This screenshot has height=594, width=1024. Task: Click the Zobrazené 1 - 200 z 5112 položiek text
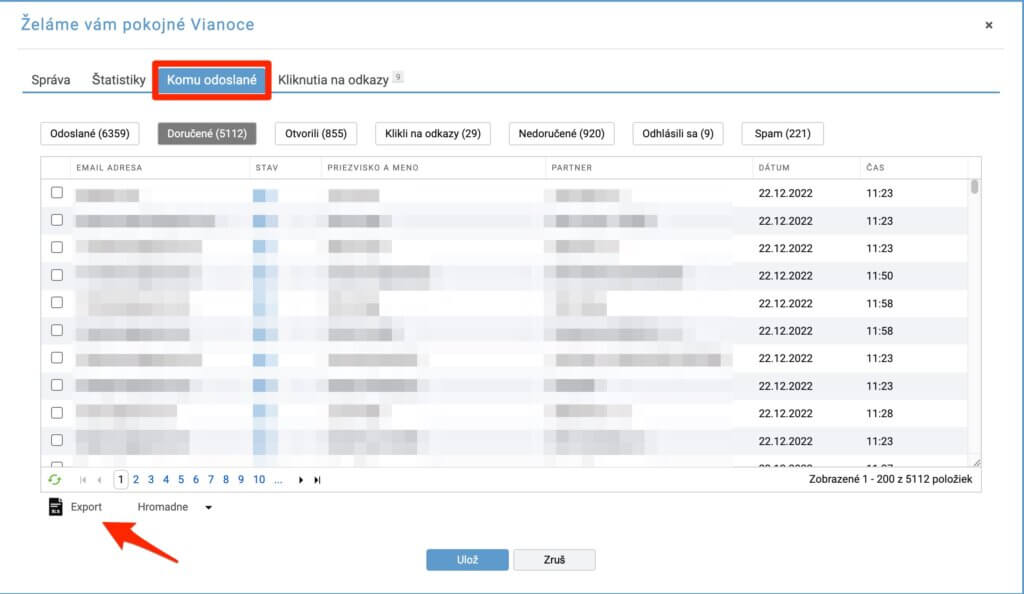[x=890, y=479]
